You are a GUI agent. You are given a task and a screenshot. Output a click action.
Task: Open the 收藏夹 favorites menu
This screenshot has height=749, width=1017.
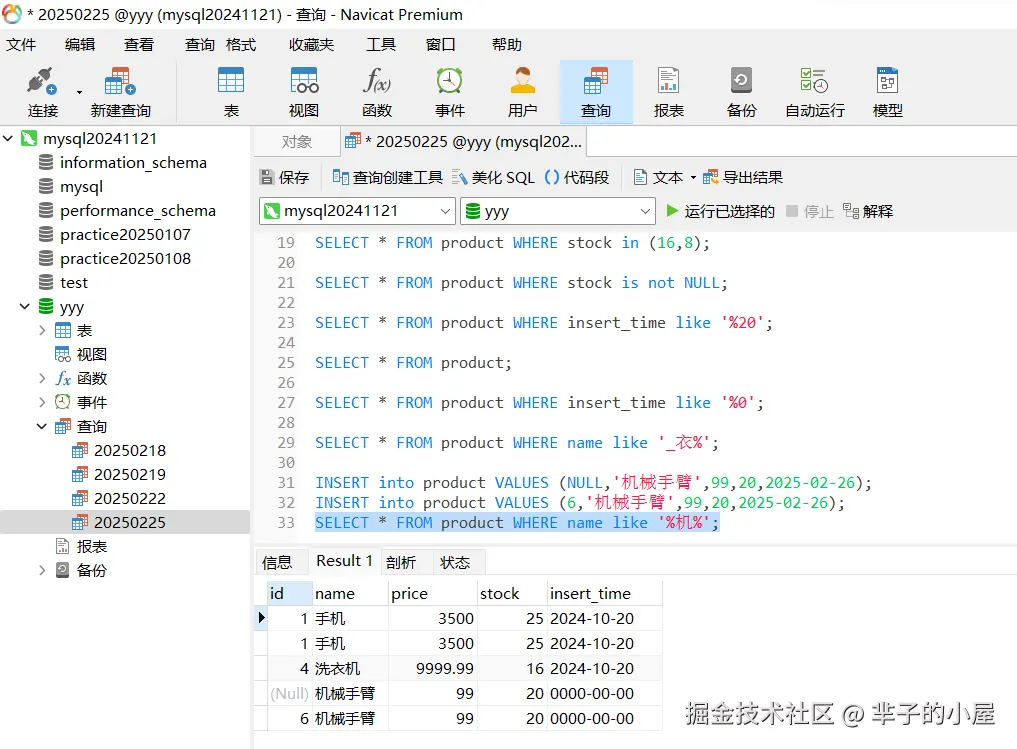(311, 45)
